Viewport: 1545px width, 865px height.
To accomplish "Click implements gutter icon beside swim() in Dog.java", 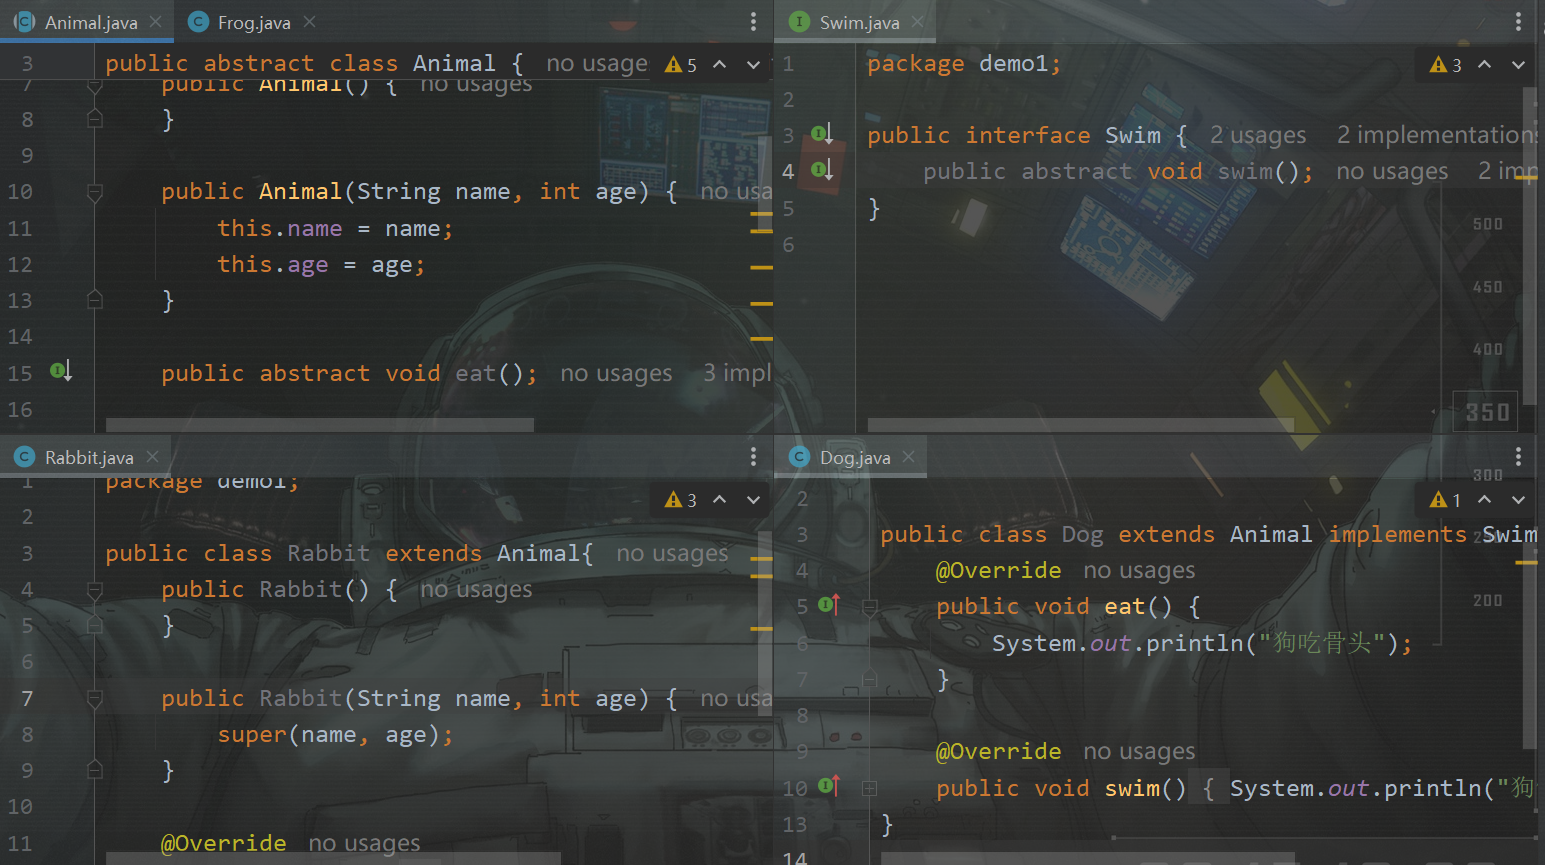I will 829,787.
